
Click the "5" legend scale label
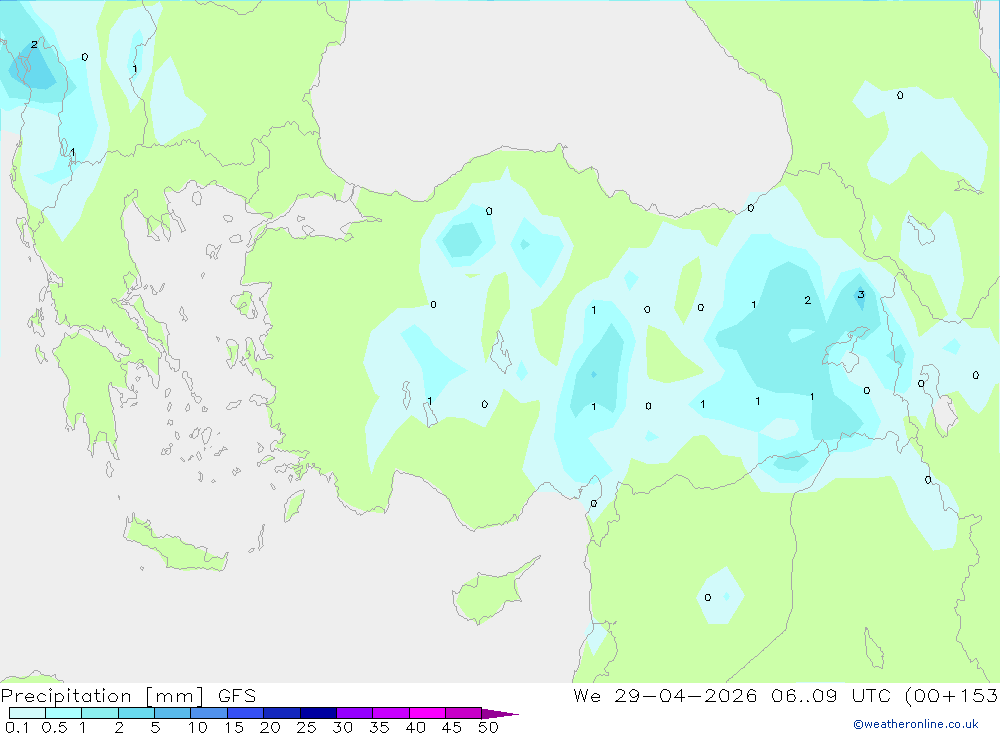pos(155,727)
